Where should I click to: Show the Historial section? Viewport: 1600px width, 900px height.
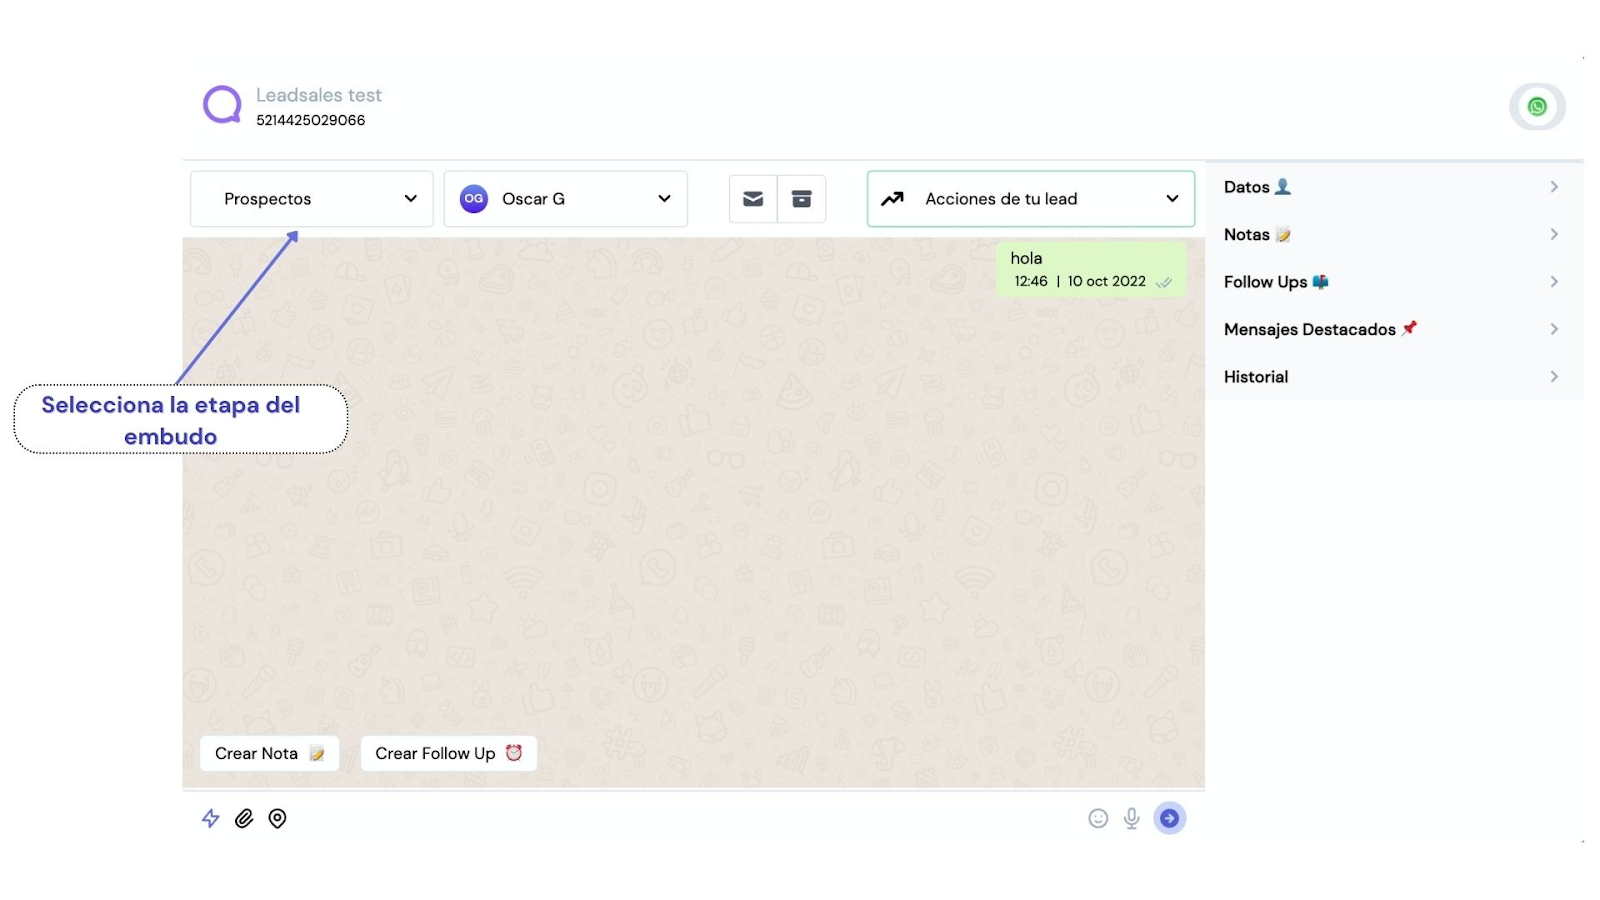tap(1394, 377)
